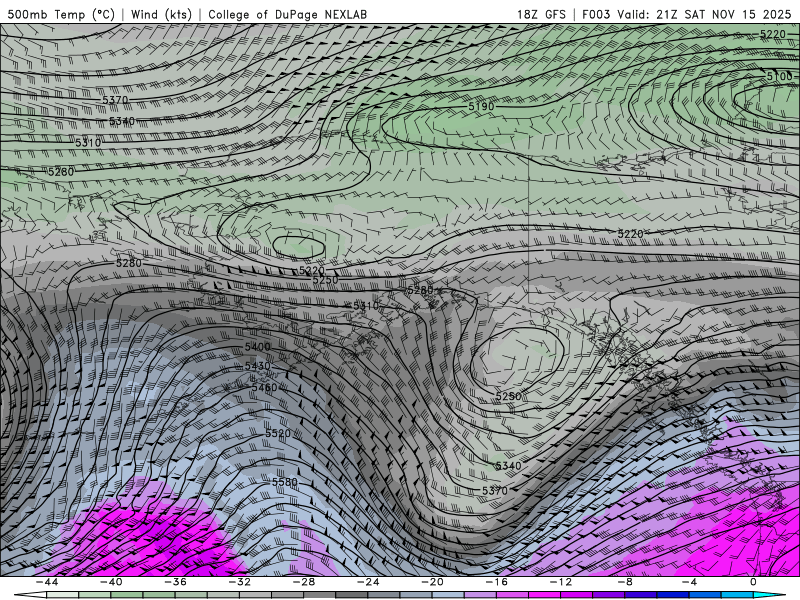Image resolution: width=800 pixels, height=600 pixels.
Task: Click the 5400 contour label
Action: click(257, 347)
